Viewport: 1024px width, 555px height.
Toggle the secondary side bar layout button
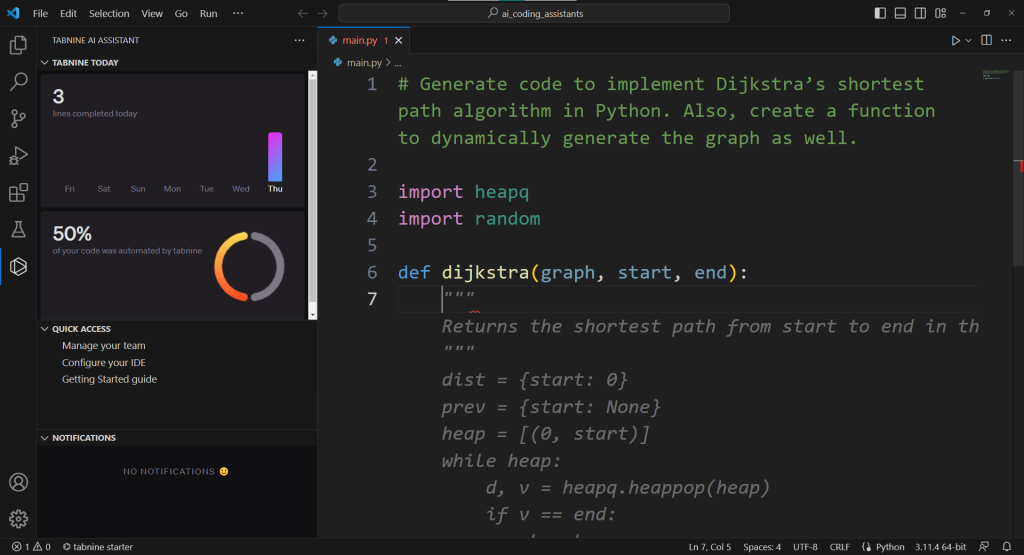(x=920, y=13)
